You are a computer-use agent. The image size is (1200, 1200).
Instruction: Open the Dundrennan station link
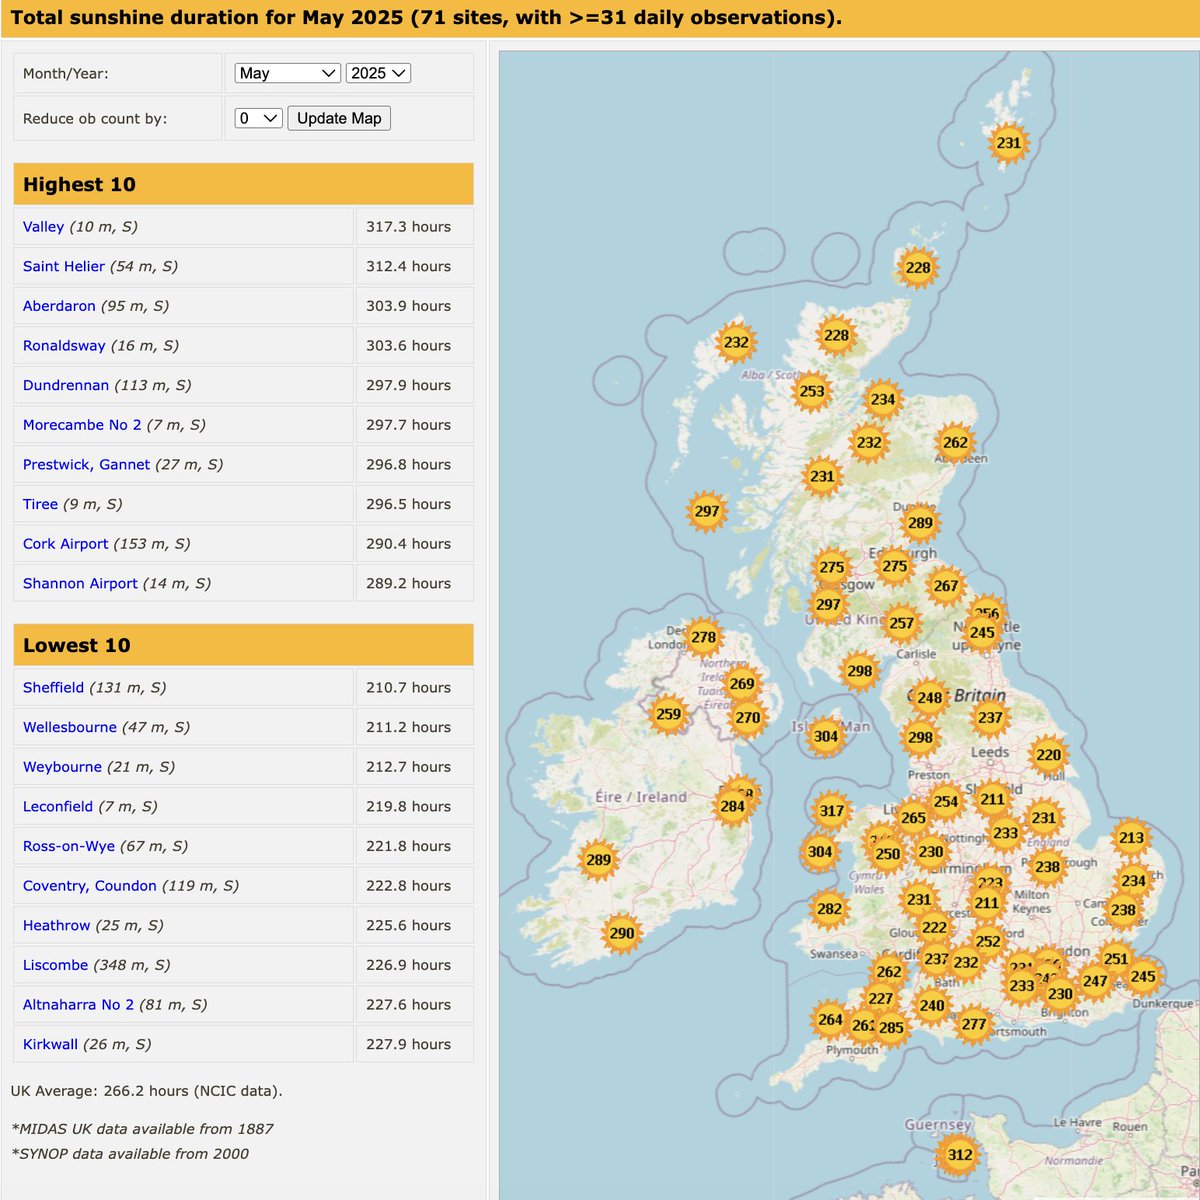point(66,385)
